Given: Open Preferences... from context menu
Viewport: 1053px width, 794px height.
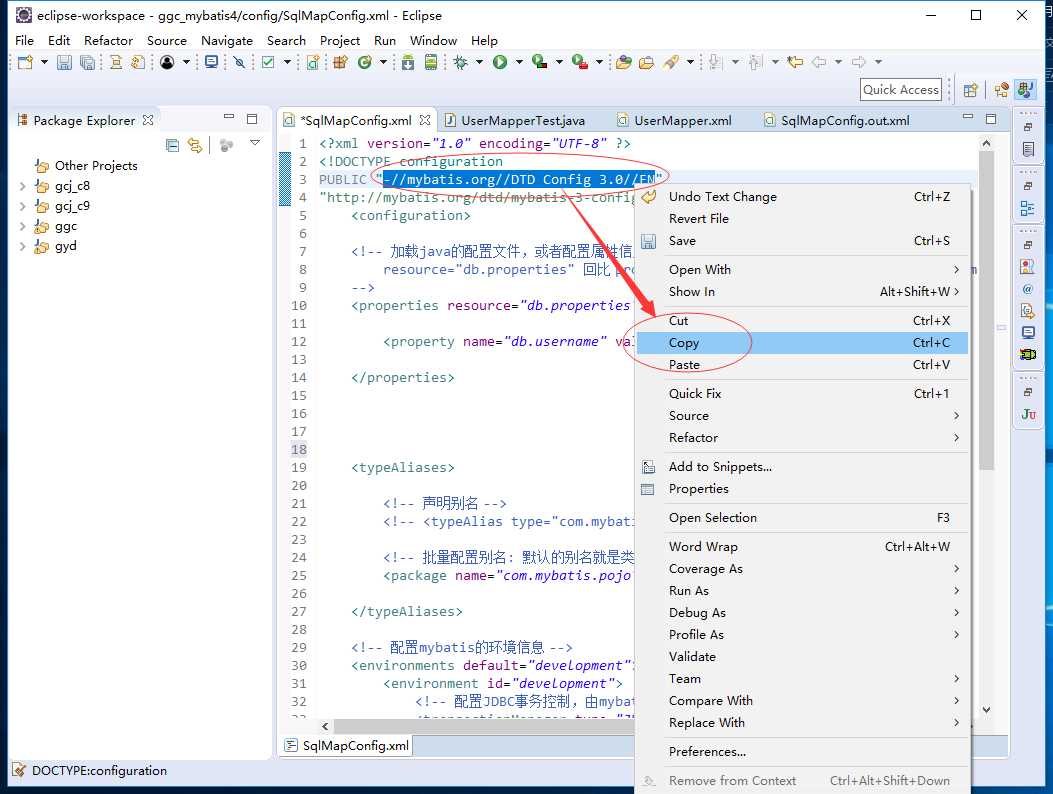Looking at the screenshot, I should pos(802,752).
